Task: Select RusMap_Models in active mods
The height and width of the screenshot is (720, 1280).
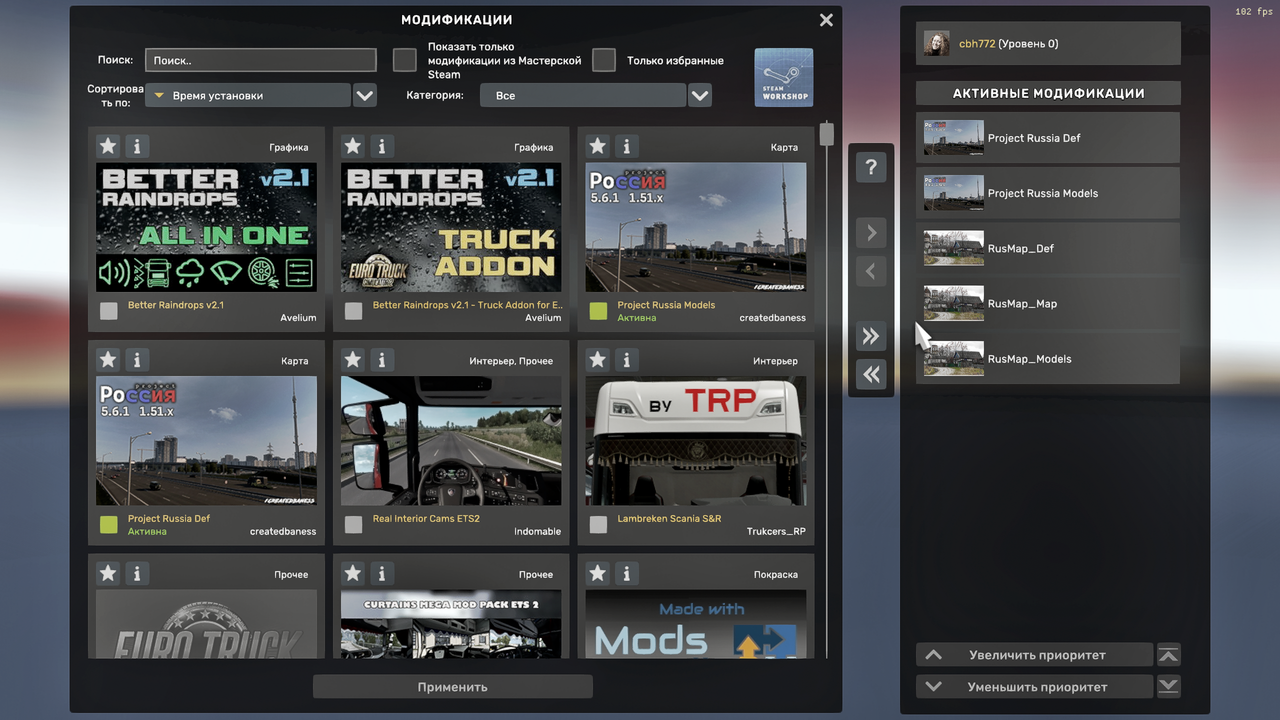Action: point(1048,358)
